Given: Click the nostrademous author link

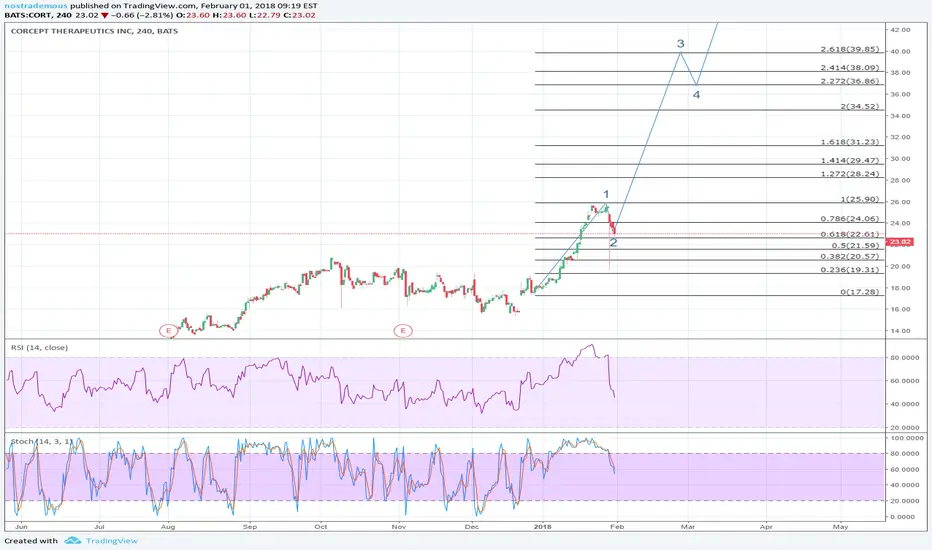Looking at the screenshot, I should pos(36,6).
